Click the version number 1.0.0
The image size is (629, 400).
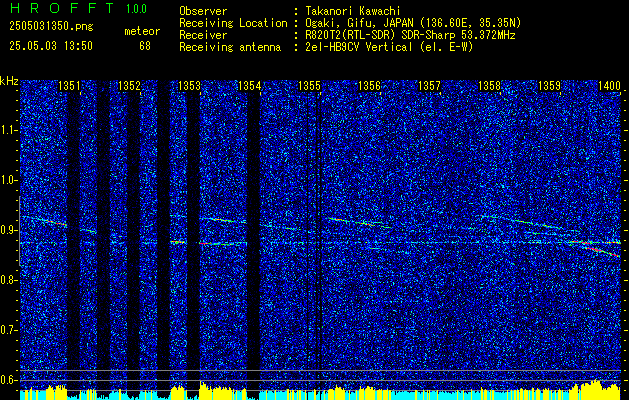click(136, 9)
